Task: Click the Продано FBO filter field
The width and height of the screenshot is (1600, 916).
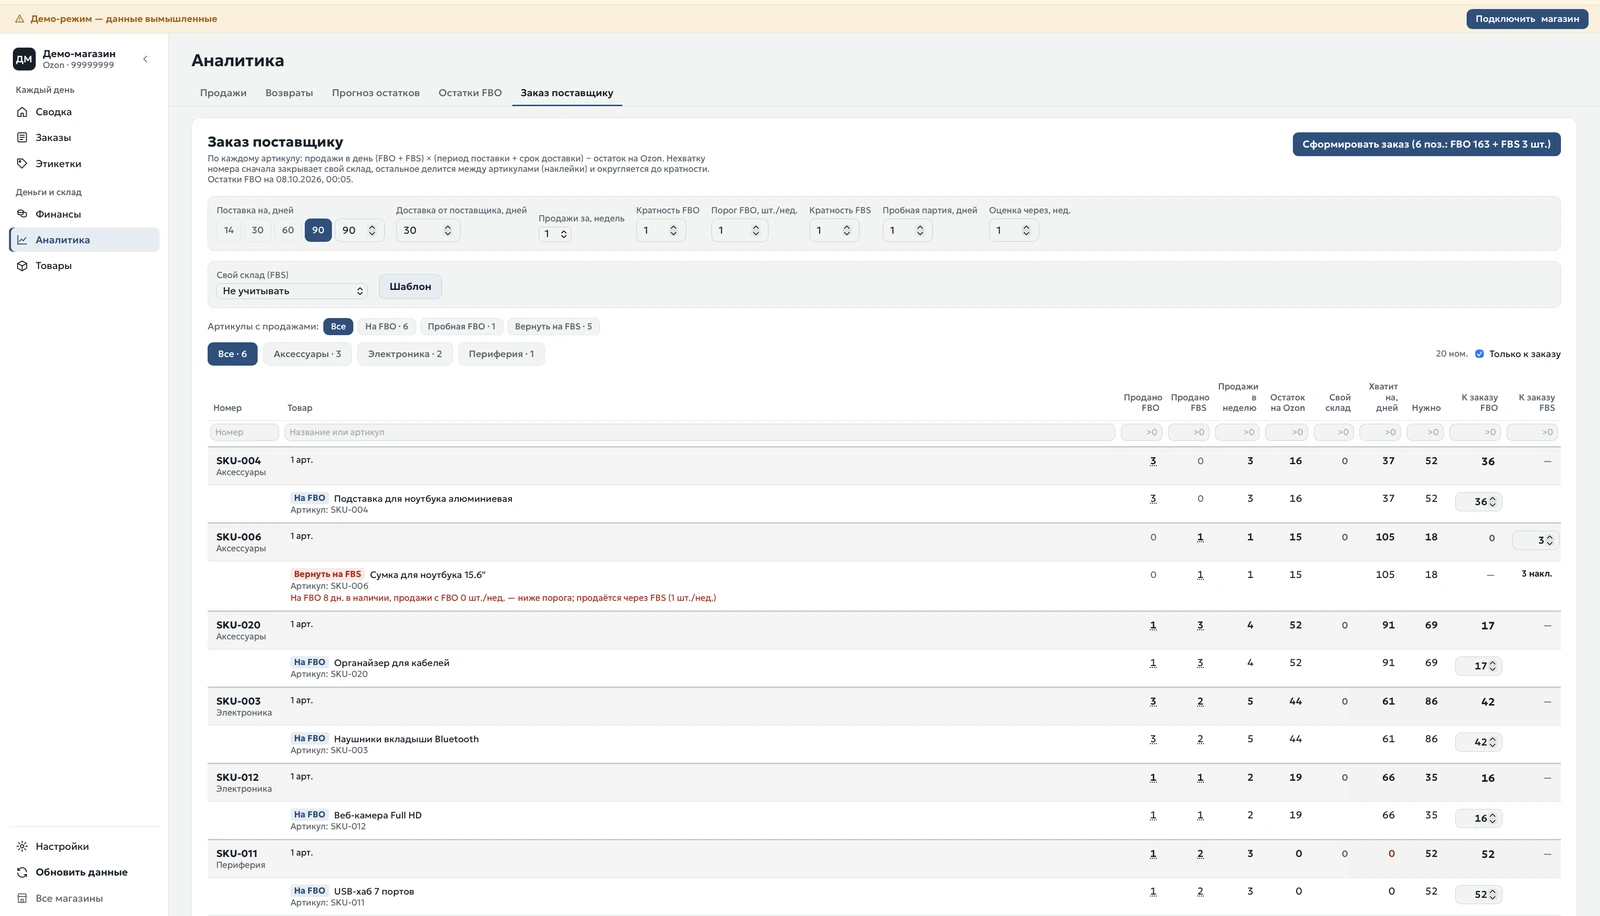Action: (x=1142, y=432)
